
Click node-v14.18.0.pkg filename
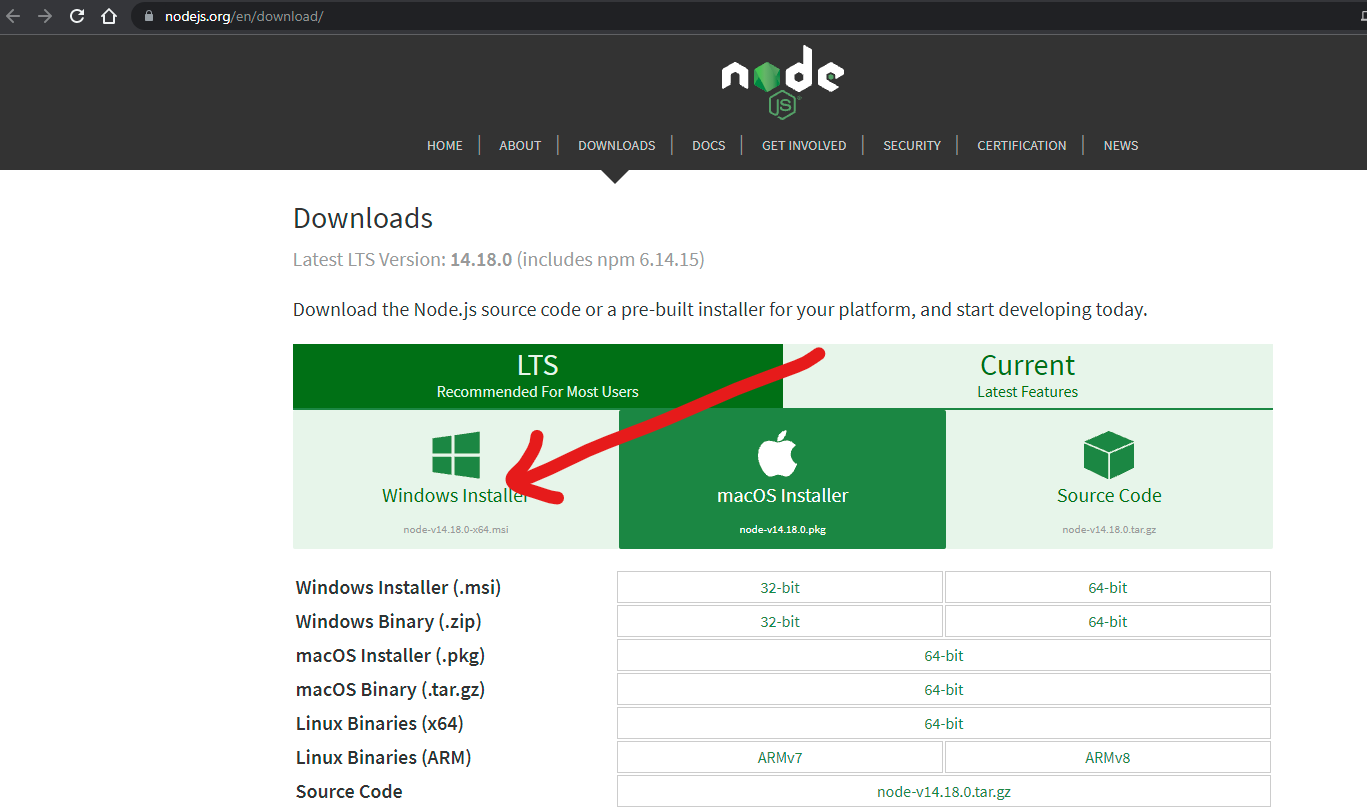click(x=783, y=530)
